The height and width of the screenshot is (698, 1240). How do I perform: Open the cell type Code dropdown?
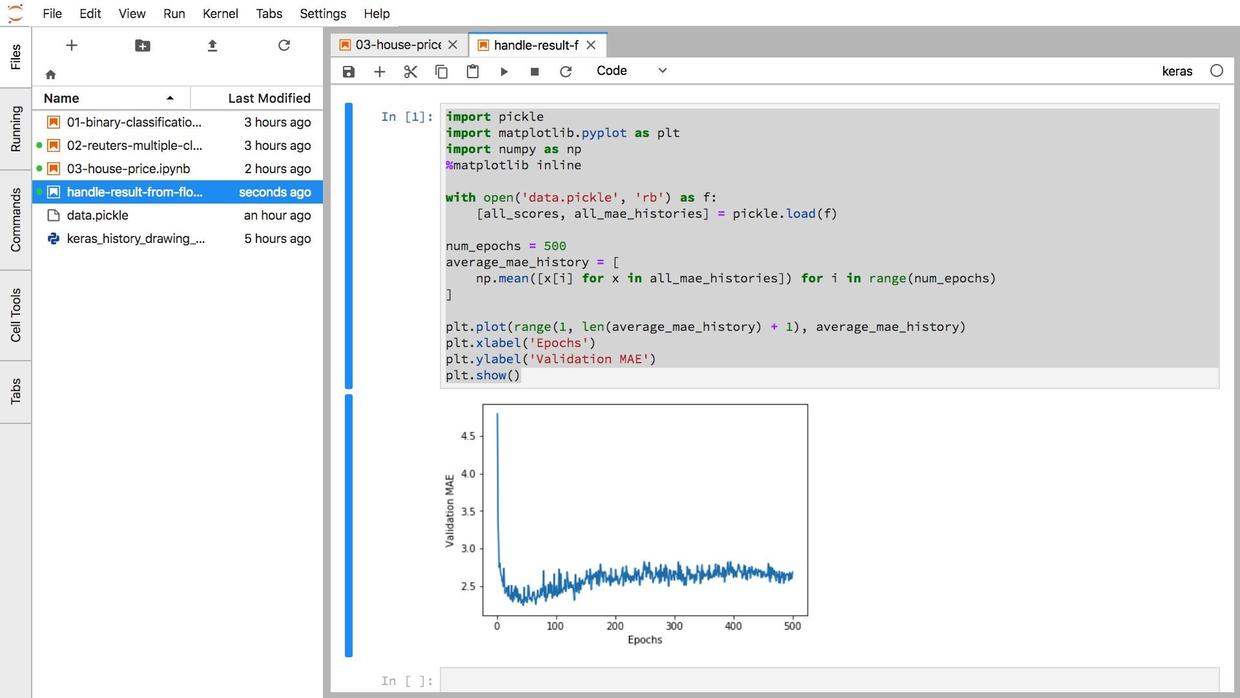(631, 71)
